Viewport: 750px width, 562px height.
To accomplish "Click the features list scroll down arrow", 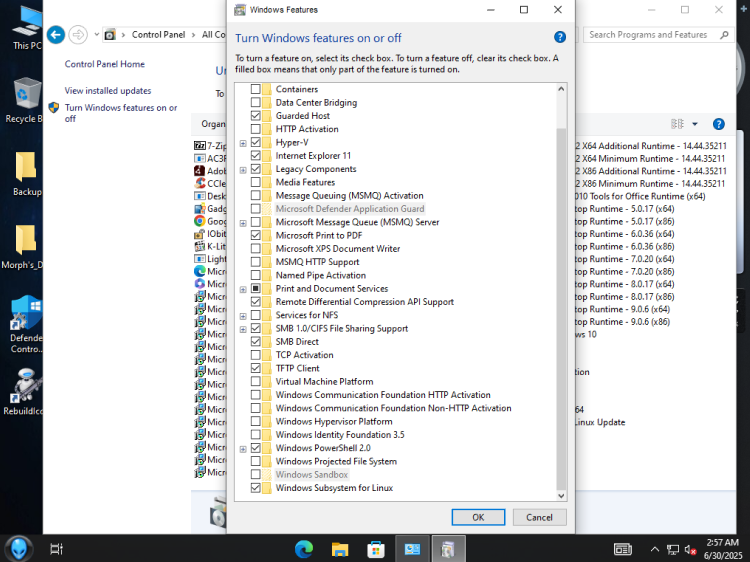I will coord(562,496).
